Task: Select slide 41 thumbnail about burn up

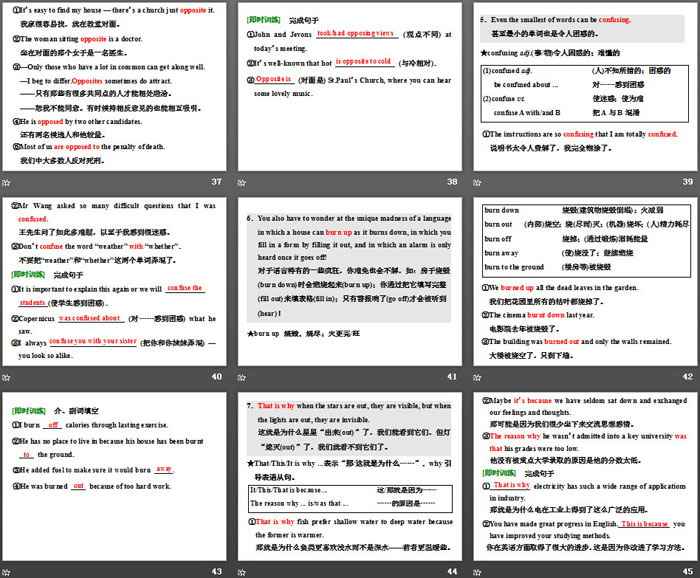Action: pyautogui.click(x=350, y=282)
